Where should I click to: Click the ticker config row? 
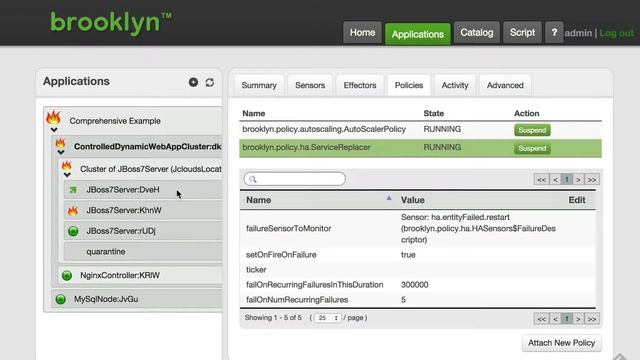418,270
